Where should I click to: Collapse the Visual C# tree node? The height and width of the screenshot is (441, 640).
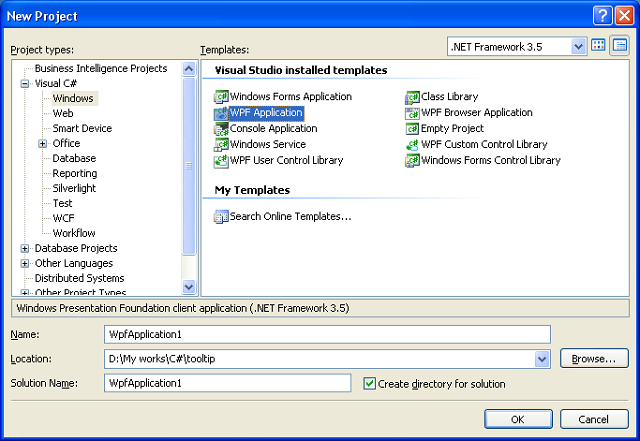point(25,84)
